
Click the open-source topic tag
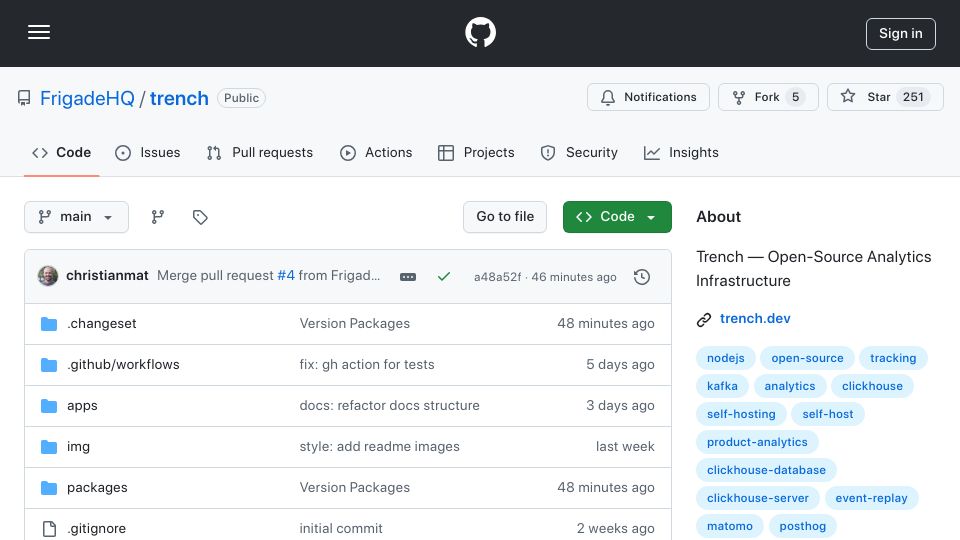pyautogui.click(x=807, y=358)
